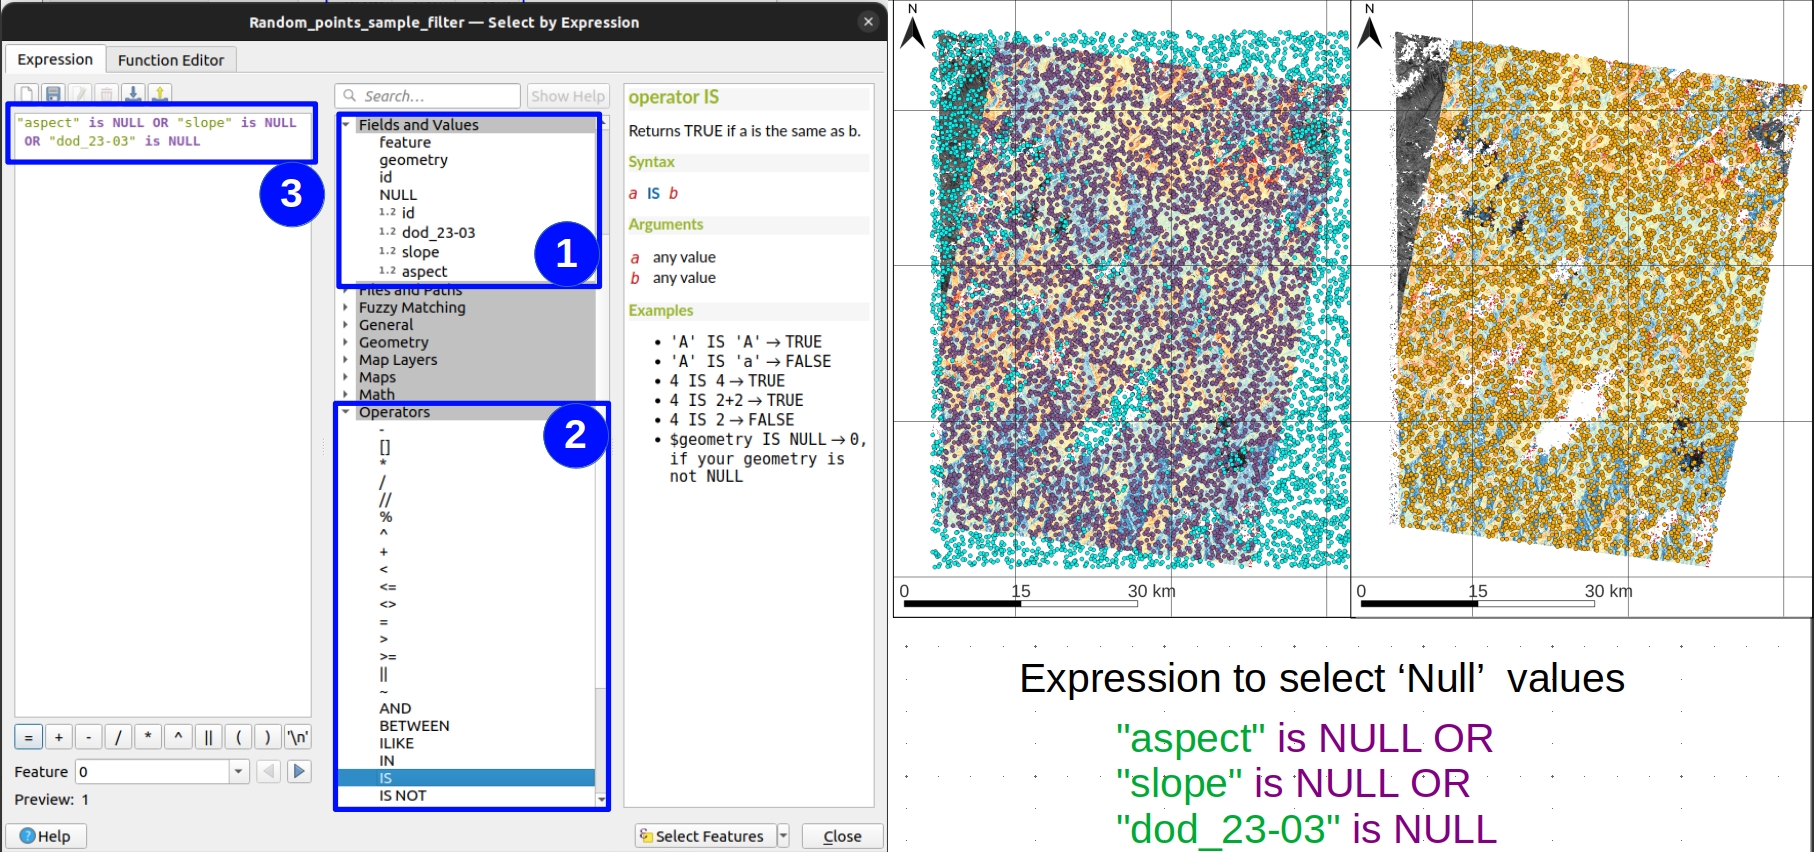
Task: Export user expressions with the yellow up-arrow icon
Action: click(160, 93)
